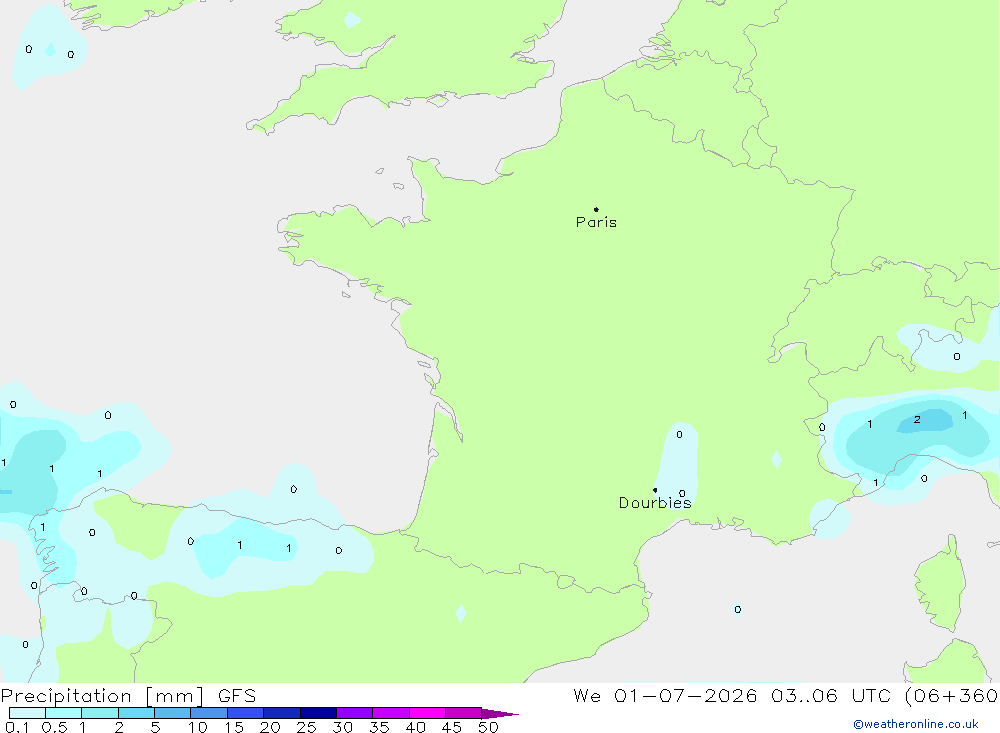
Task: Click the legend label '25'
Action: pyautogui.click(x=306, y=727)
